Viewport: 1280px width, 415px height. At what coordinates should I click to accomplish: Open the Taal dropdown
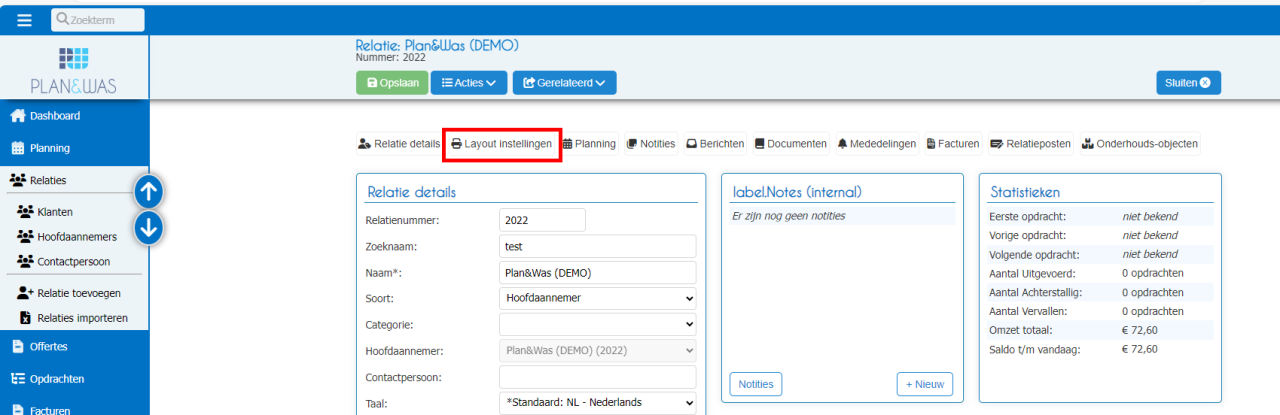point(597,403)
